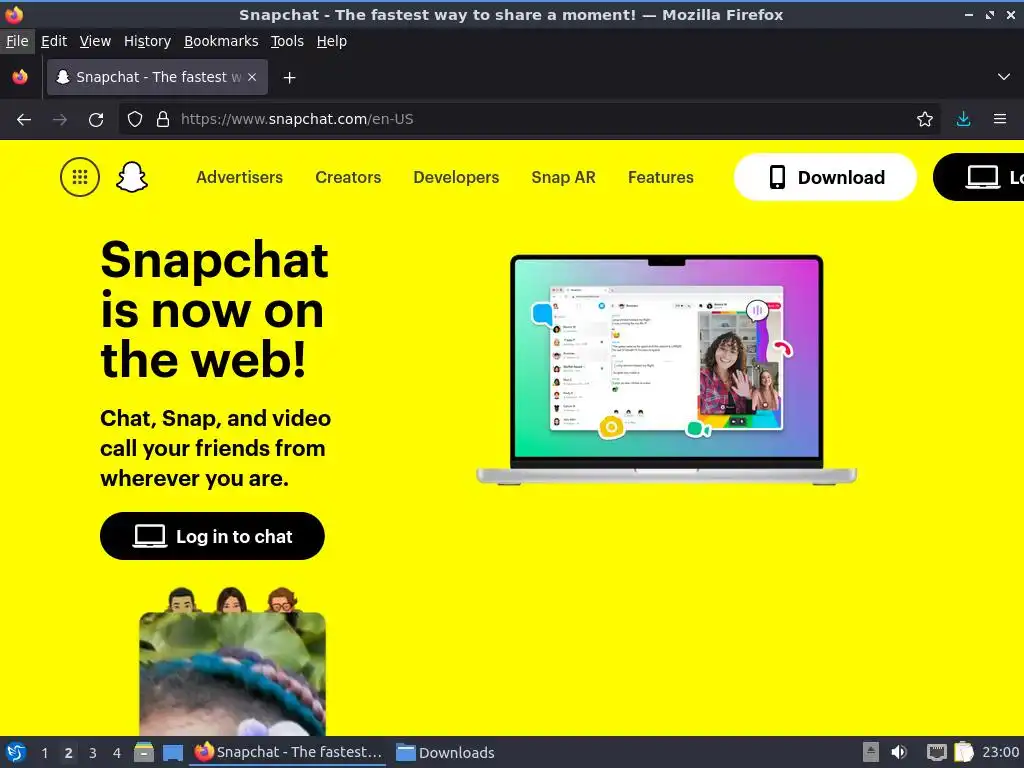Click the Snapchat ghost logo
The height and width of the screenshot is (768, 1024).
132,177
